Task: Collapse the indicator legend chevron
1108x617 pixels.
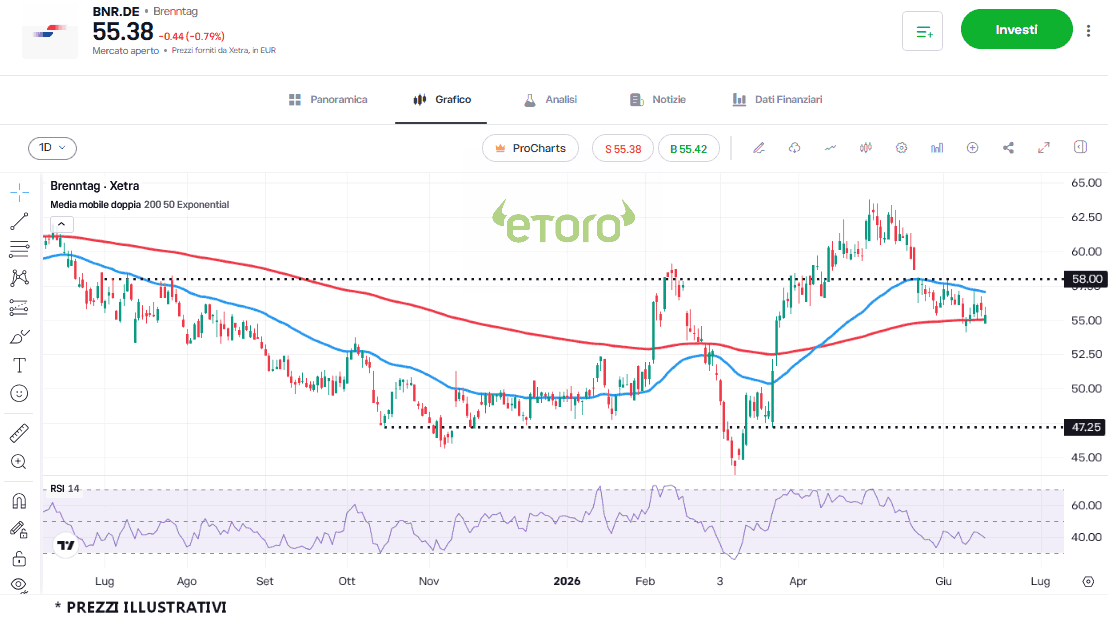Action: coord(61,224)
